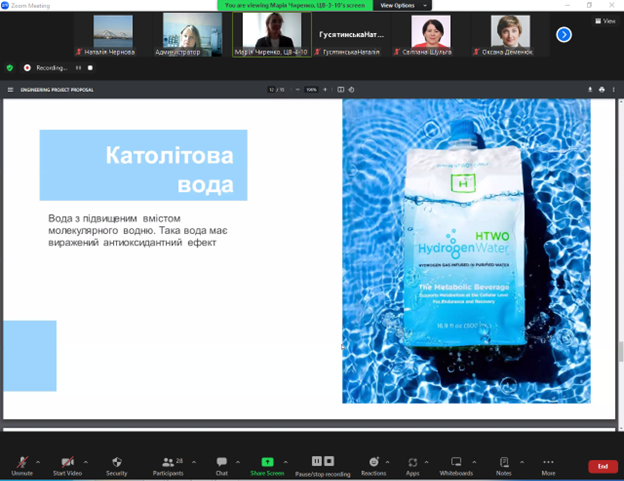Pause/stop the recording from toolbar
Image resolution: width=624 pixels, height=481 pixels.
[x=322, y=464]
